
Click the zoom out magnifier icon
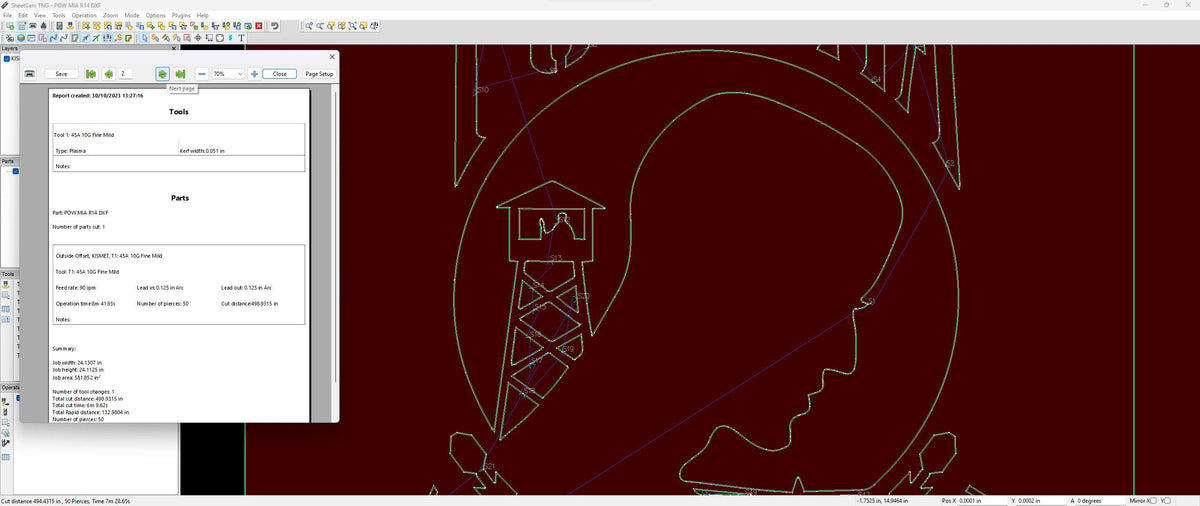click(x=320, y=26)
